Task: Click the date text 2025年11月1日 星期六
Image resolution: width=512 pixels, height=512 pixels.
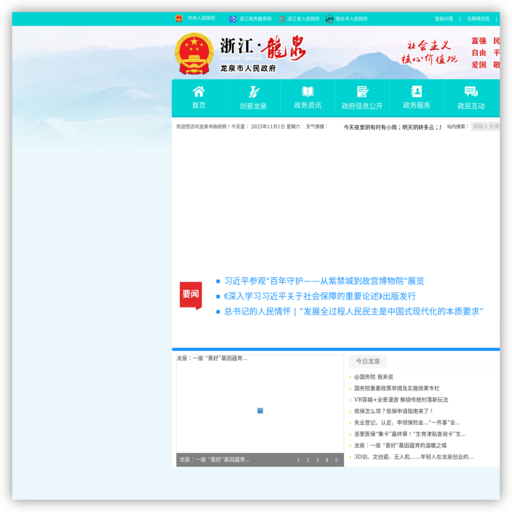Action: coord(275,127)
